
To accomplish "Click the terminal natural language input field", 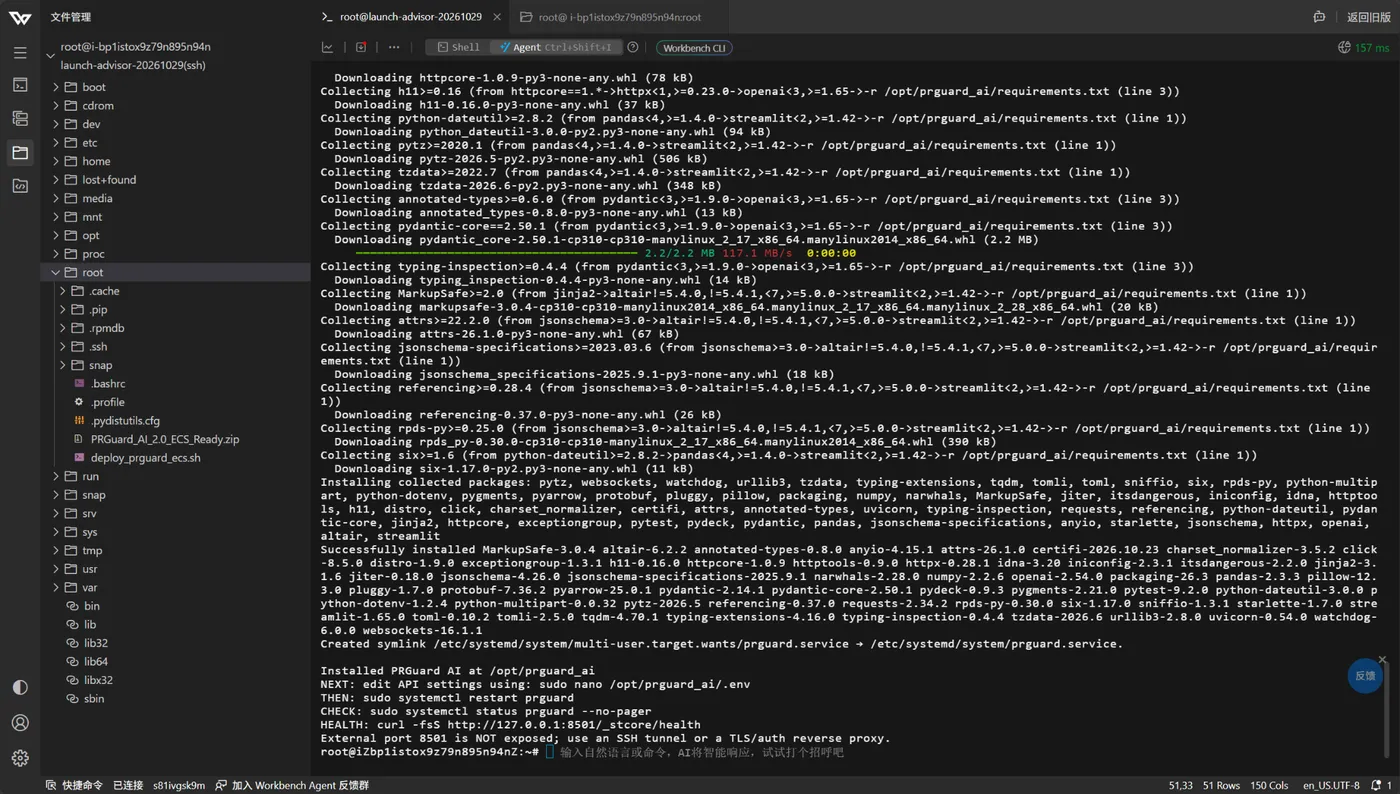I will coord(702,752).
